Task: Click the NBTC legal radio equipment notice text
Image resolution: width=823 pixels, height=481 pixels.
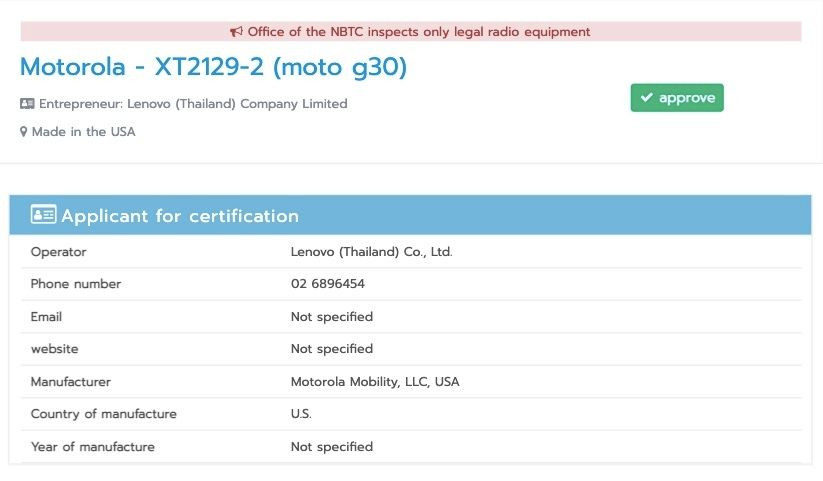Action: (419, 32)
